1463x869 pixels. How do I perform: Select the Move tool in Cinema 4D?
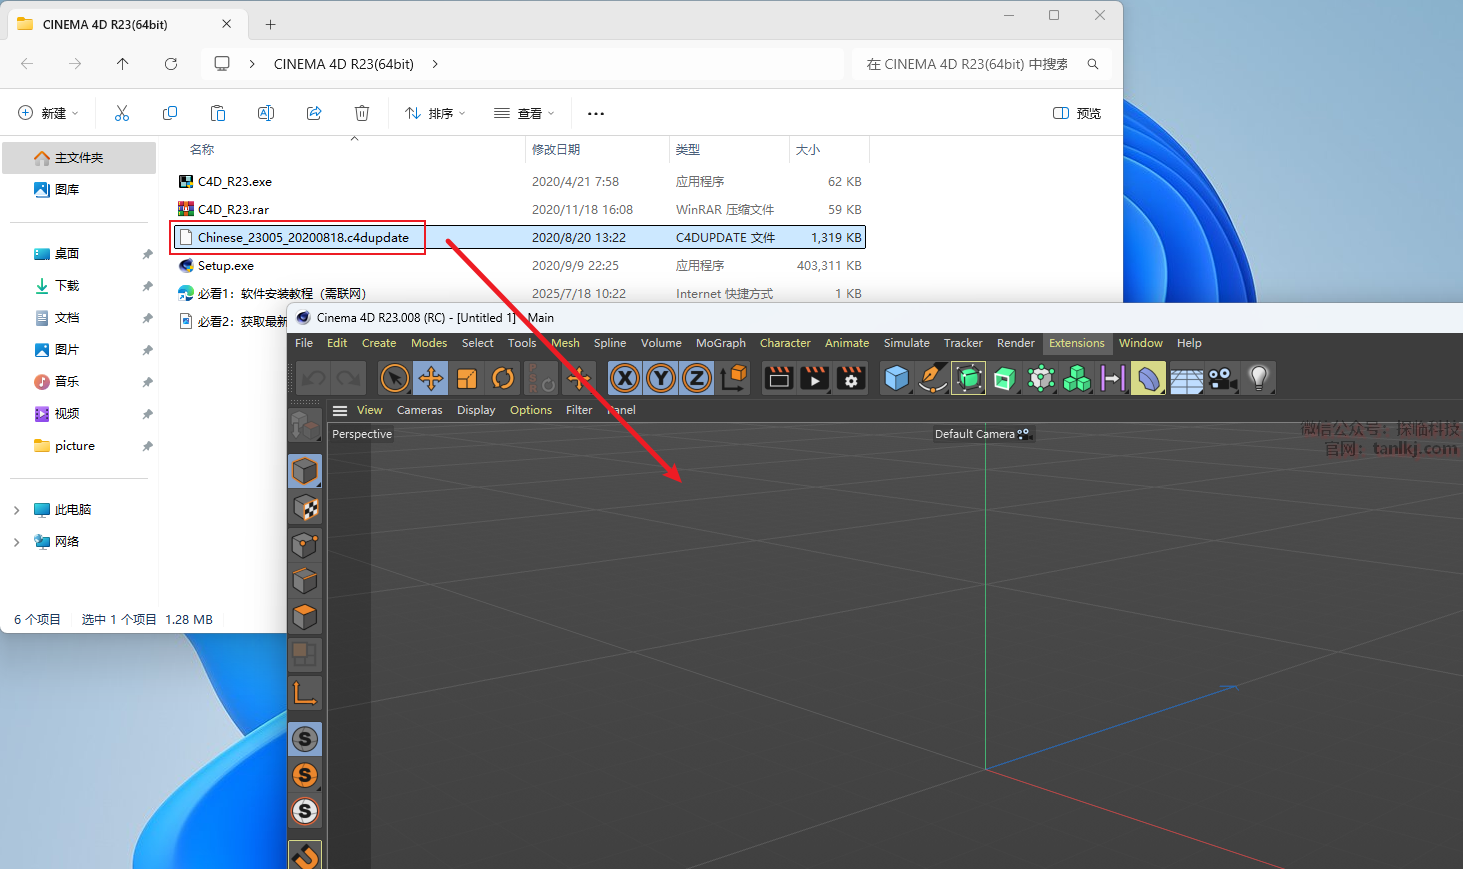pos(431,378)
